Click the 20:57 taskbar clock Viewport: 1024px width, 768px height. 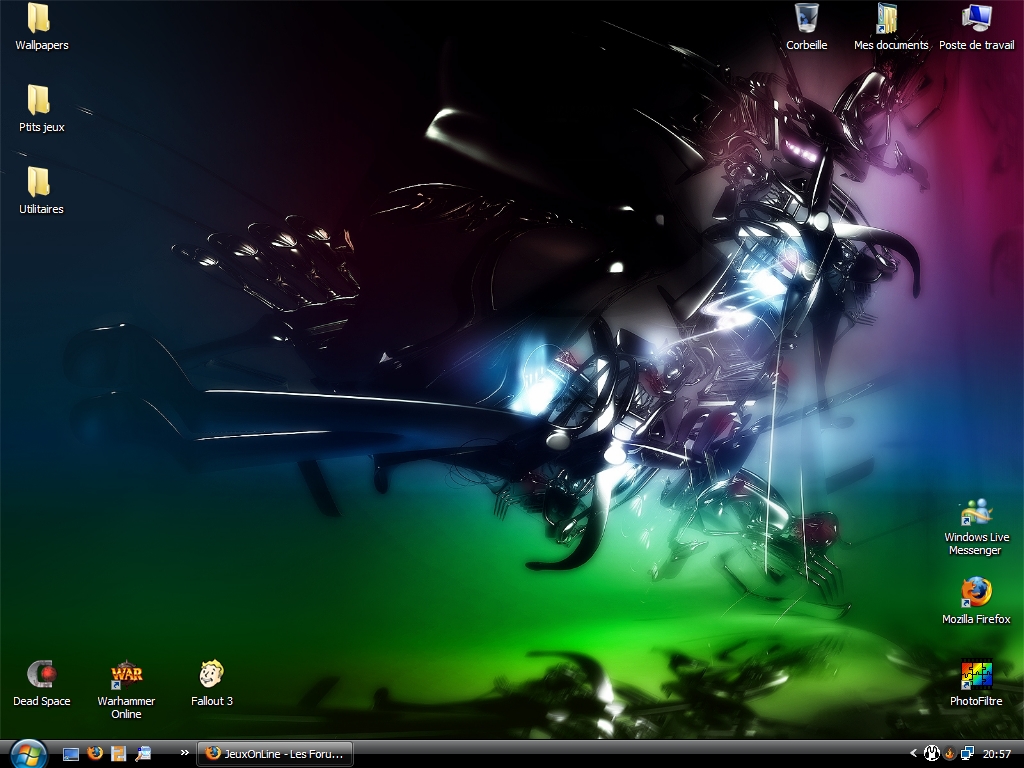[x=997, y=754]
